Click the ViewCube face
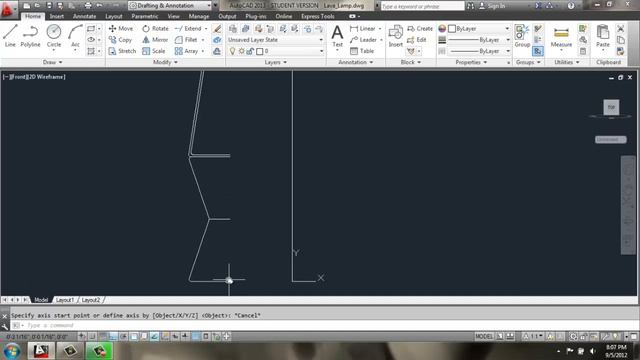640x360 pixels. [x=611, y=107]
